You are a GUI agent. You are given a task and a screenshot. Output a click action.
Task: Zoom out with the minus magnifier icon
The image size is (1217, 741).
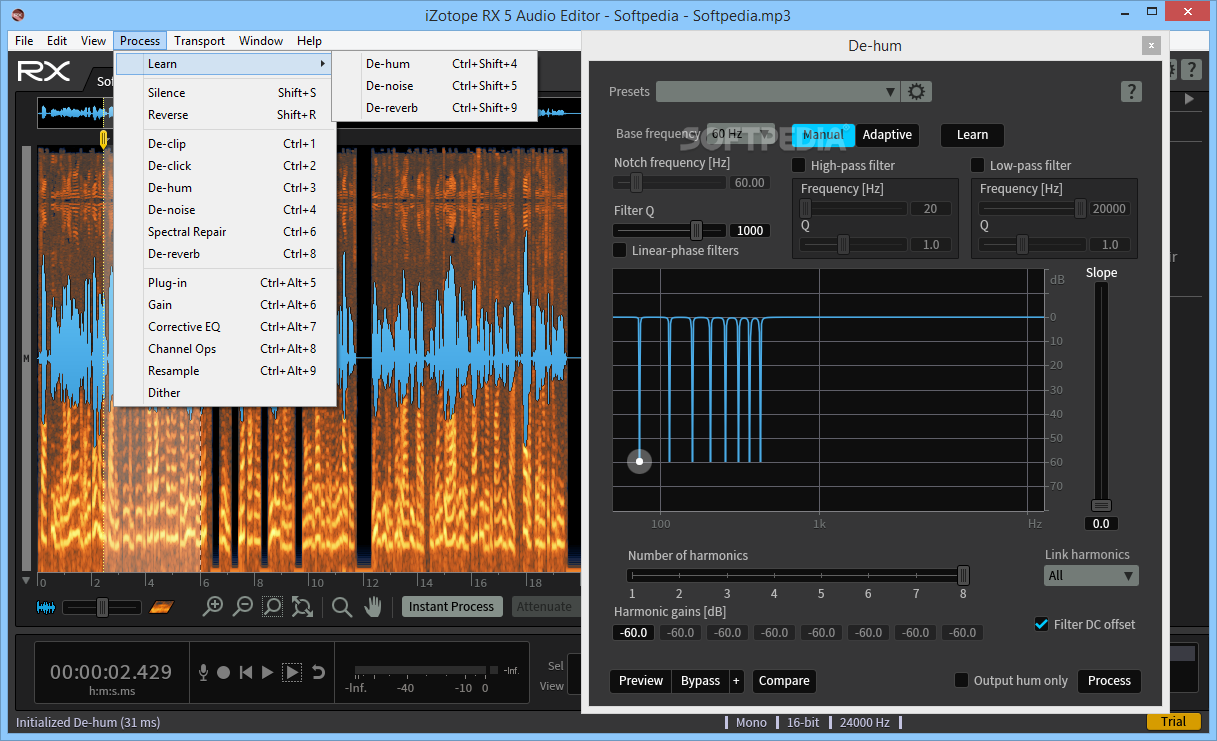point(242,606)
